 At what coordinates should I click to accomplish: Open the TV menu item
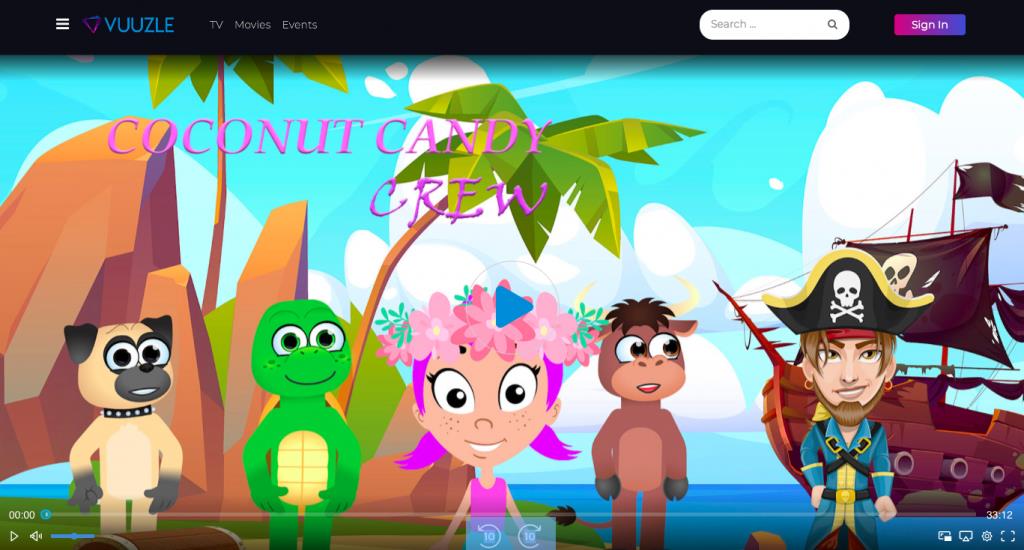pyautogui.click(x=216, y=25)
